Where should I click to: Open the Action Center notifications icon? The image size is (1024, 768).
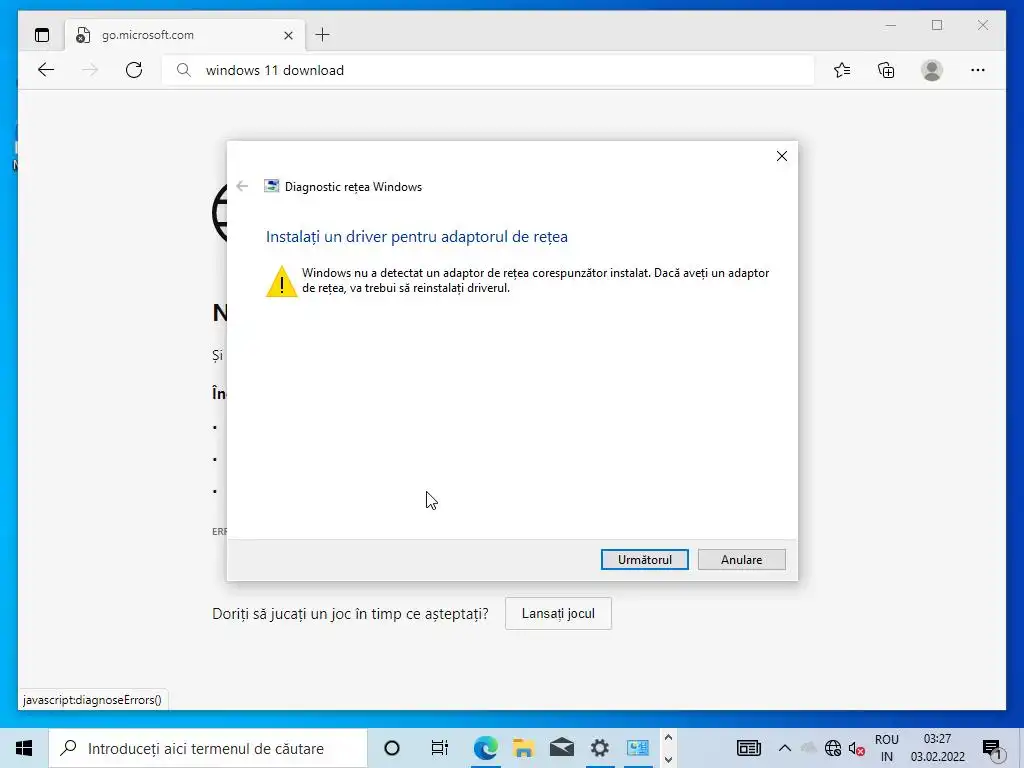click(992, 749)
